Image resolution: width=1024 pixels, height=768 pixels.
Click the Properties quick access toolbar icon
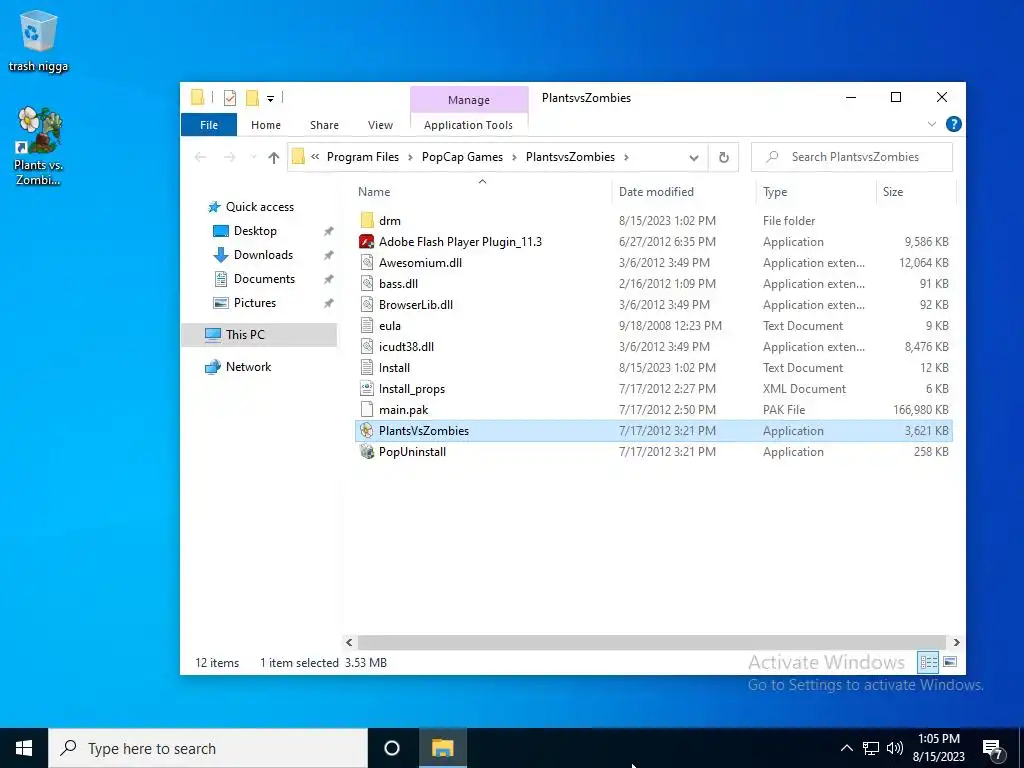point(229,98)
